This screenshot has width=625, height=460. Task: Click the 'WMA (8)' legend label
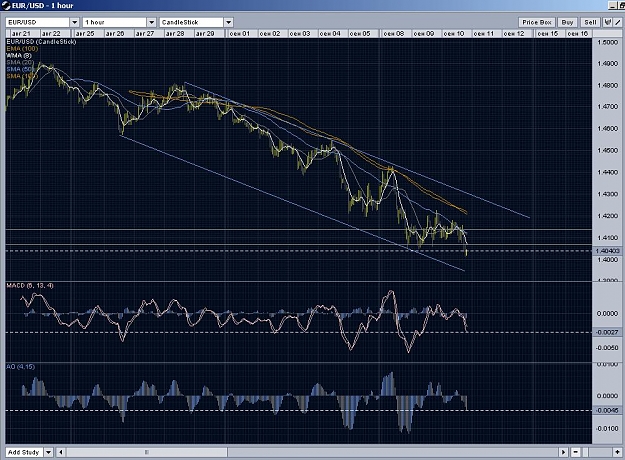(19, 55)
